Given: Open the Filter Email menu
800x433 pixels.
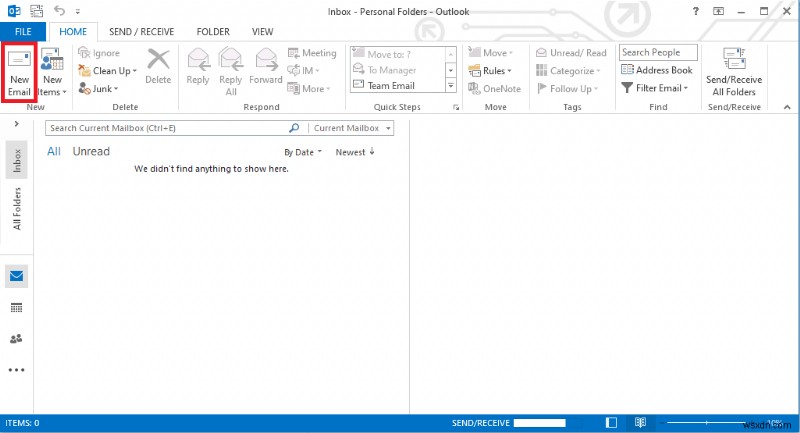Looking at the screenshot, I should [655, 88].
